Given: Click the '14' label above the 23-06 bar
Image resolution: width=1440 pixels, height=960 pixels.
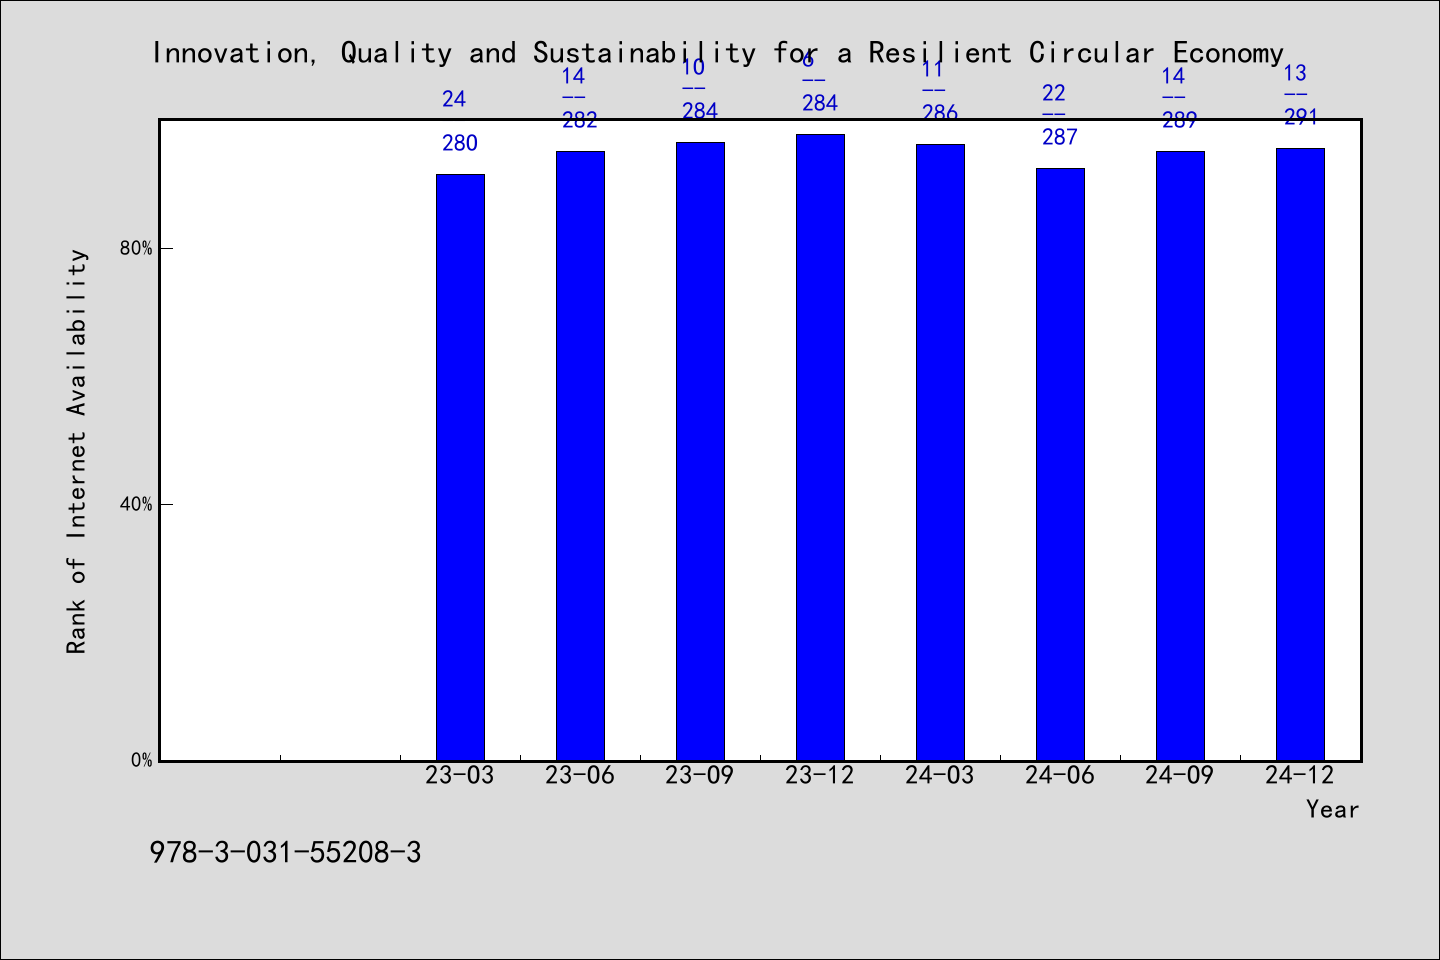Looking at the screenshot, I should (x=574, y=76).
